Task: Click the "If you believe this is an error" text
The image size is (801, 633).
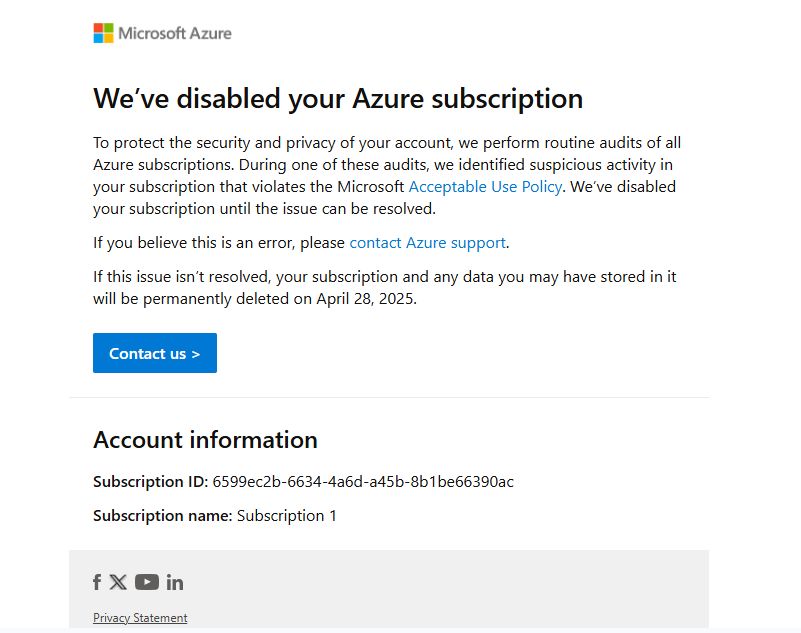Action: (194, 243)
